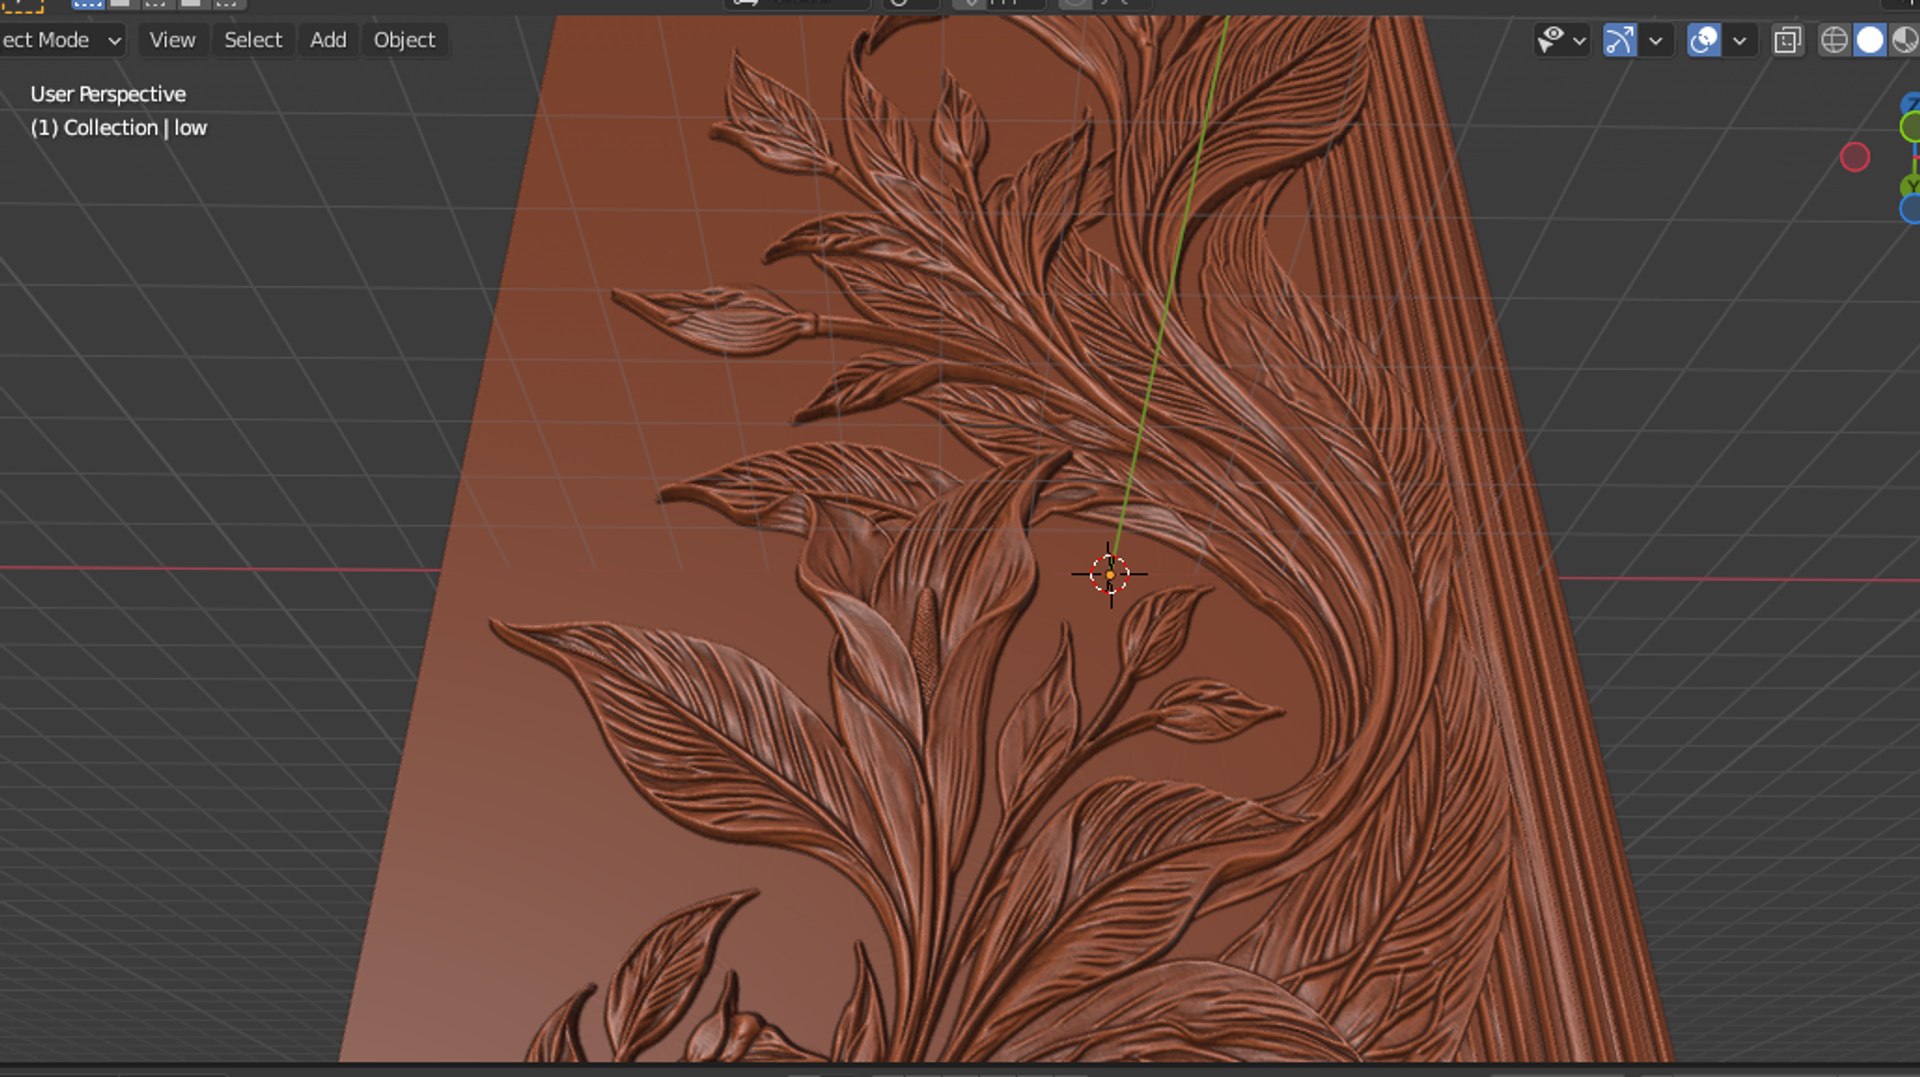Image resolution: width=1920 pixels, height=1077 pixels.
Task: Click the 'User Perspective' viewport label
Action: [108, 94]
